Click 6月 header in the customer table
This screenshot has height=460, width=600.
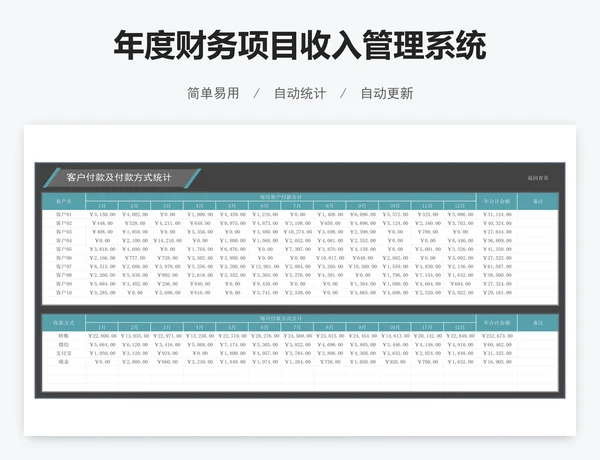click(264, 206)
